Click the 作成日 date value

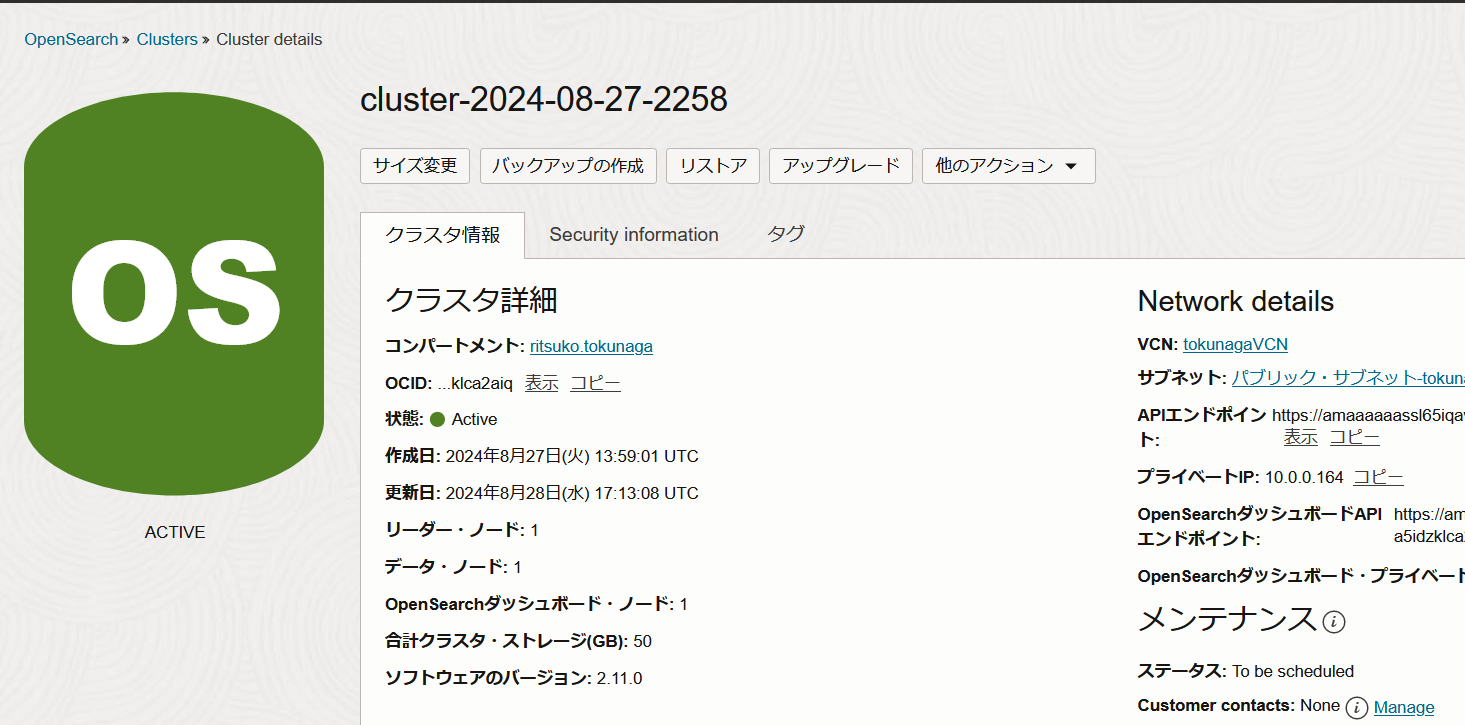click(572, 456)
